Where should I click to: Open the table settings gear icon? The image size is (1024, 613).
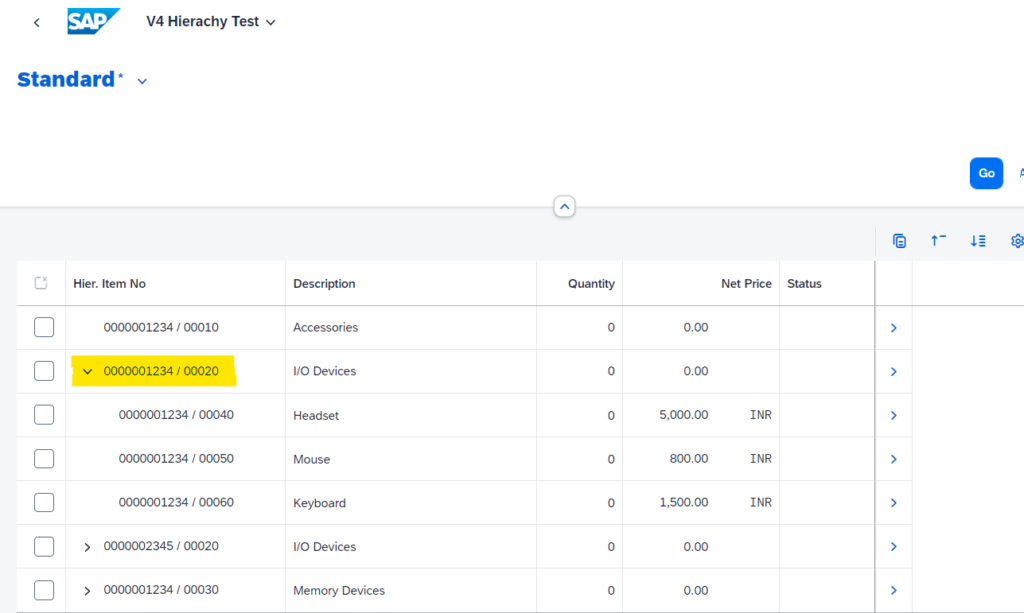pos(1016,241)
